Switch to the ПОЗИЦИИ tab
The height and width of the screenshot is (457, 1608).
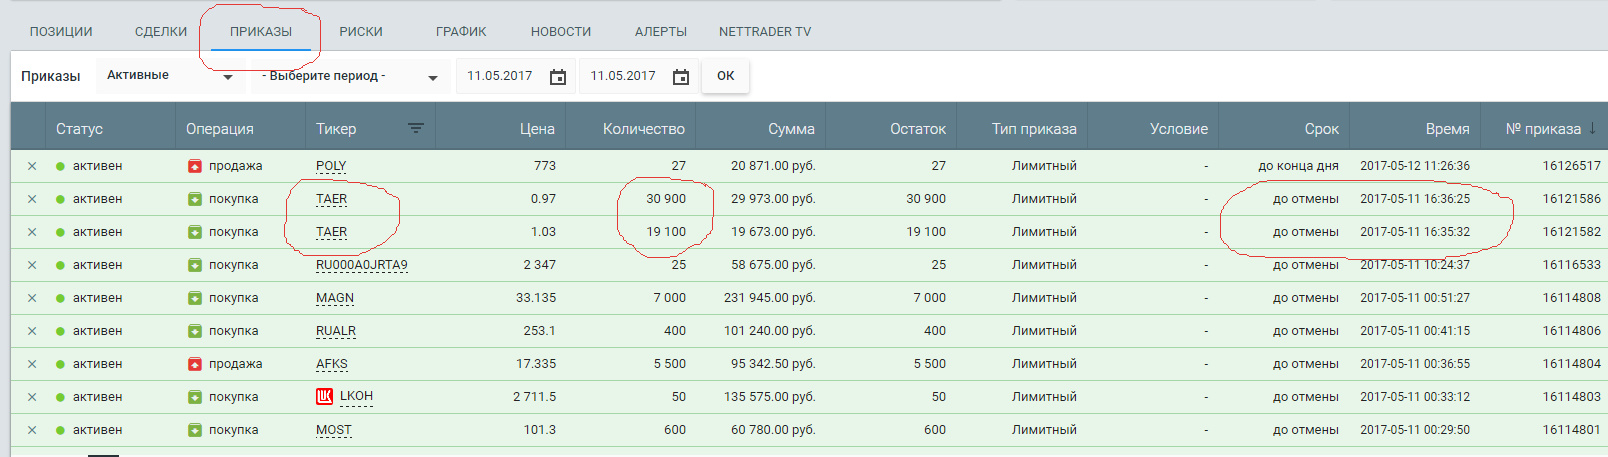click(61, 32)
